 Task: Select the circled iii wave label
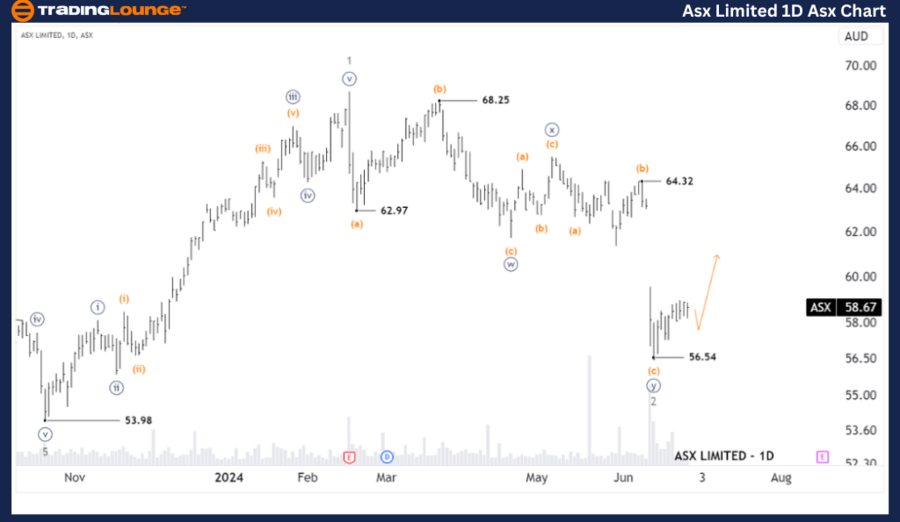[x=292, y=97]
